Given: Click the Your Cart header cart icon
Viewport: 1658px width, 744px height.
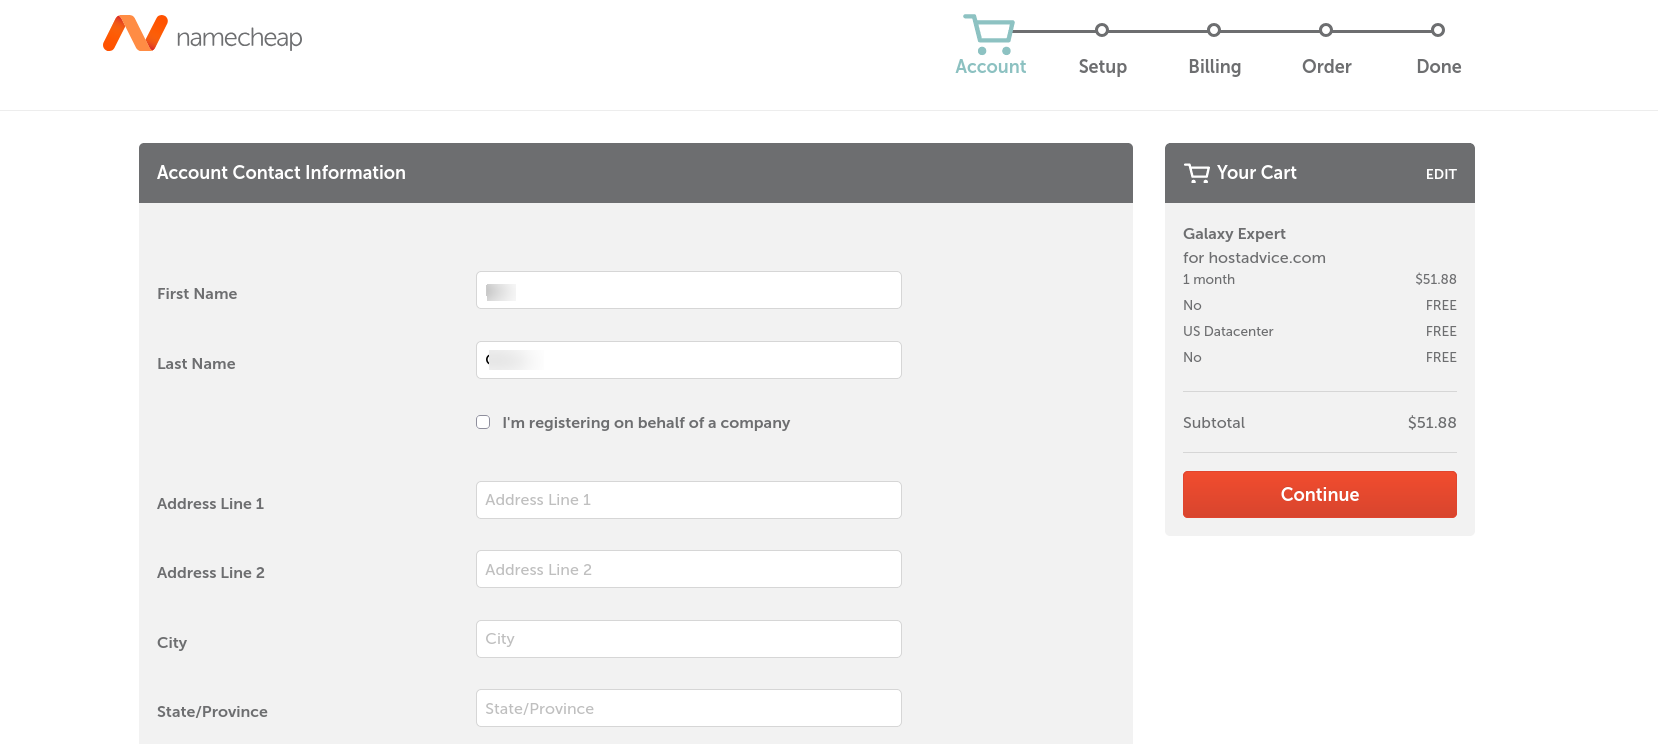Looking at the screenshot, I should [1197, 173].
